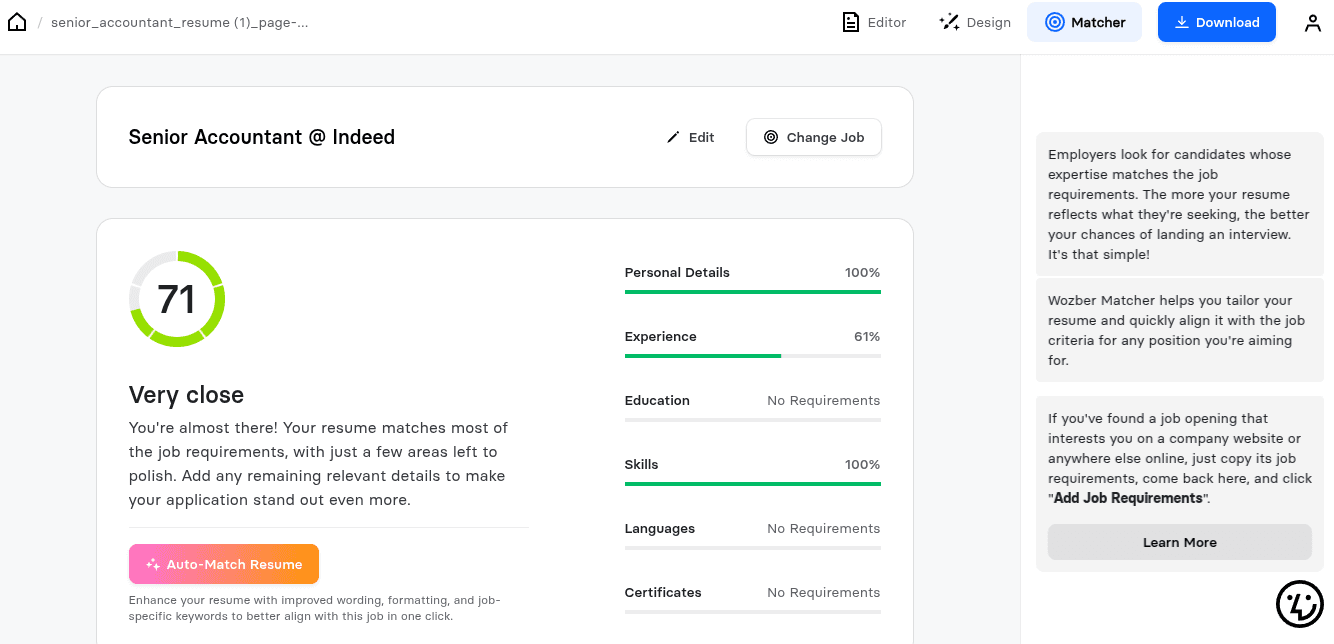Click 'You're almost there!' description text
This screenshot has width=1334, height=644.
point(319,464)
